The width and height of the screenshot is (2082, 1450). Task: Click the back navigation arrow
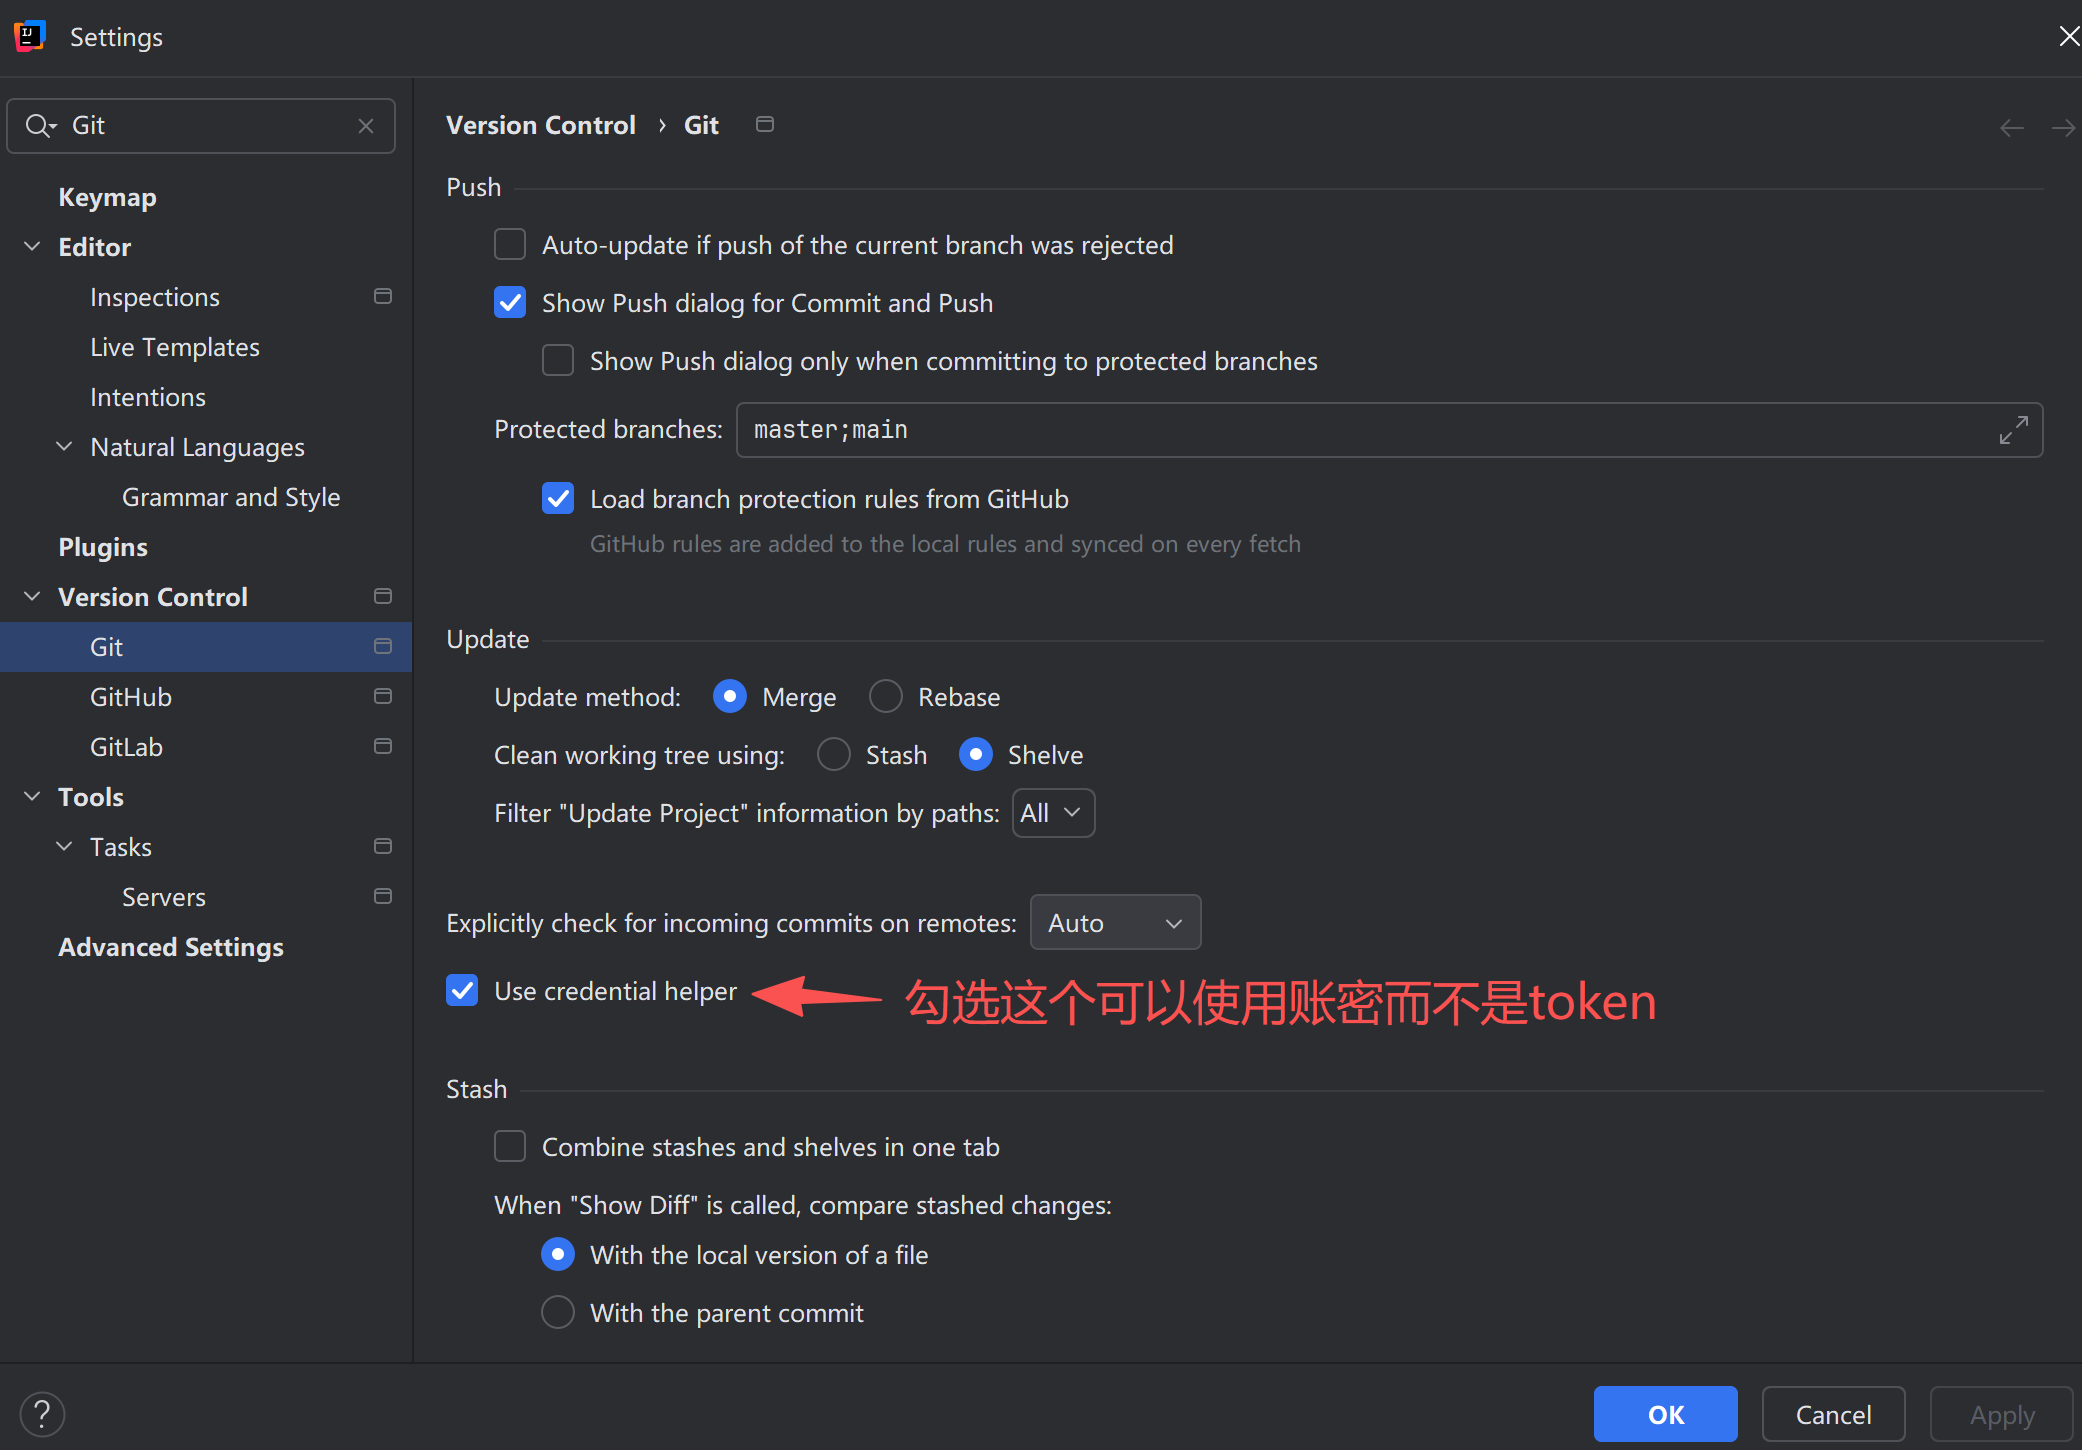(2011, 128)
